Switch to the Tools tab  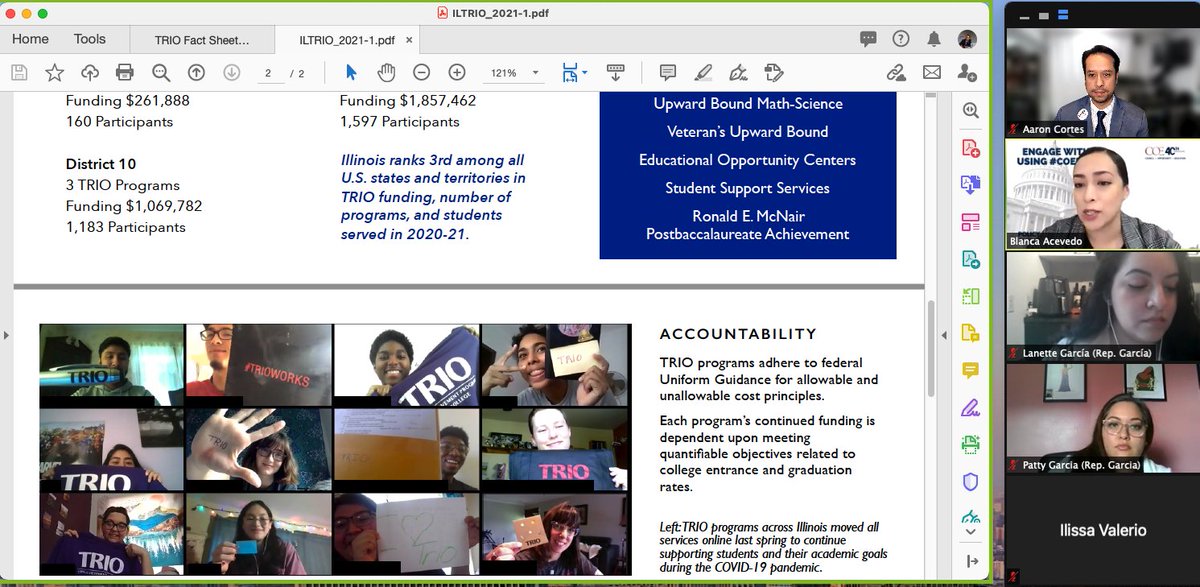tap(89, 39)
